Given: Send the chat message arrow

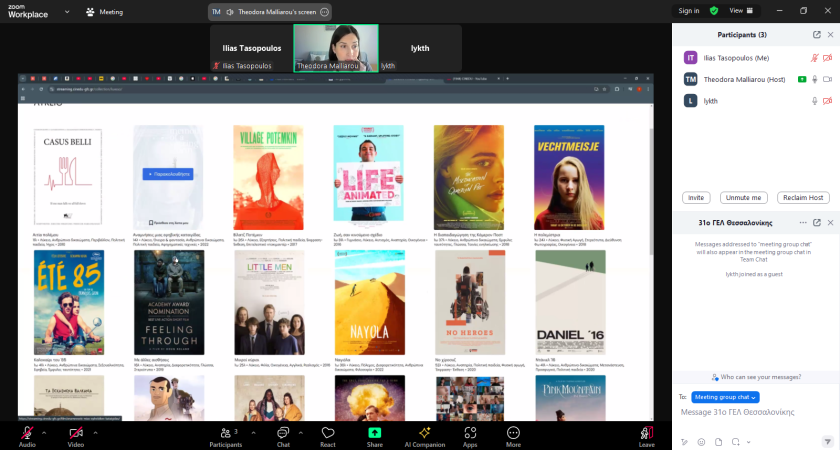Looking at the screenshot, I should click(828, 442).
